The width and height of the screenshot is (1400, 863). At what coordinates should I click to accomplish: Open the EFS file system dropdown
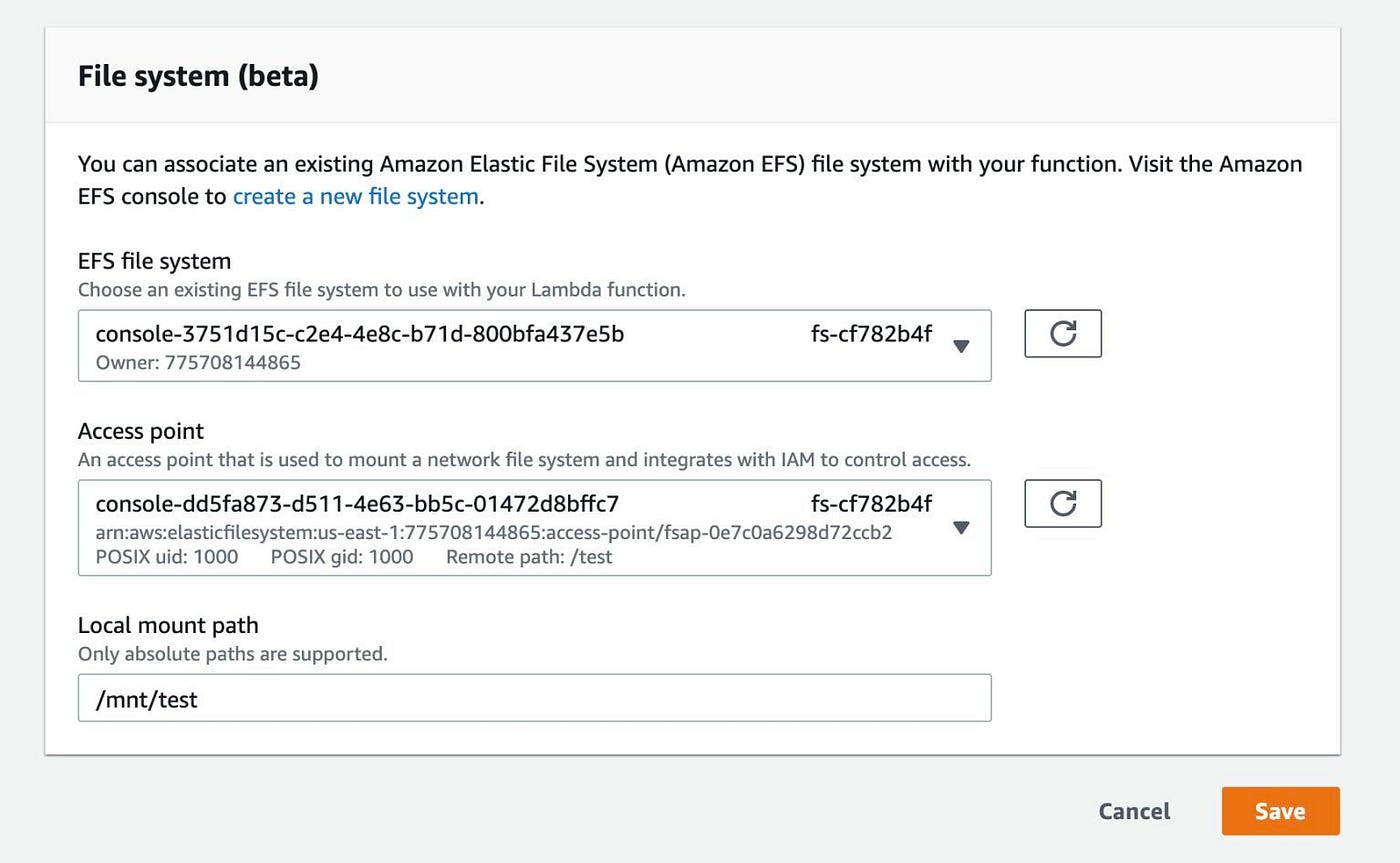pos(534,345)
